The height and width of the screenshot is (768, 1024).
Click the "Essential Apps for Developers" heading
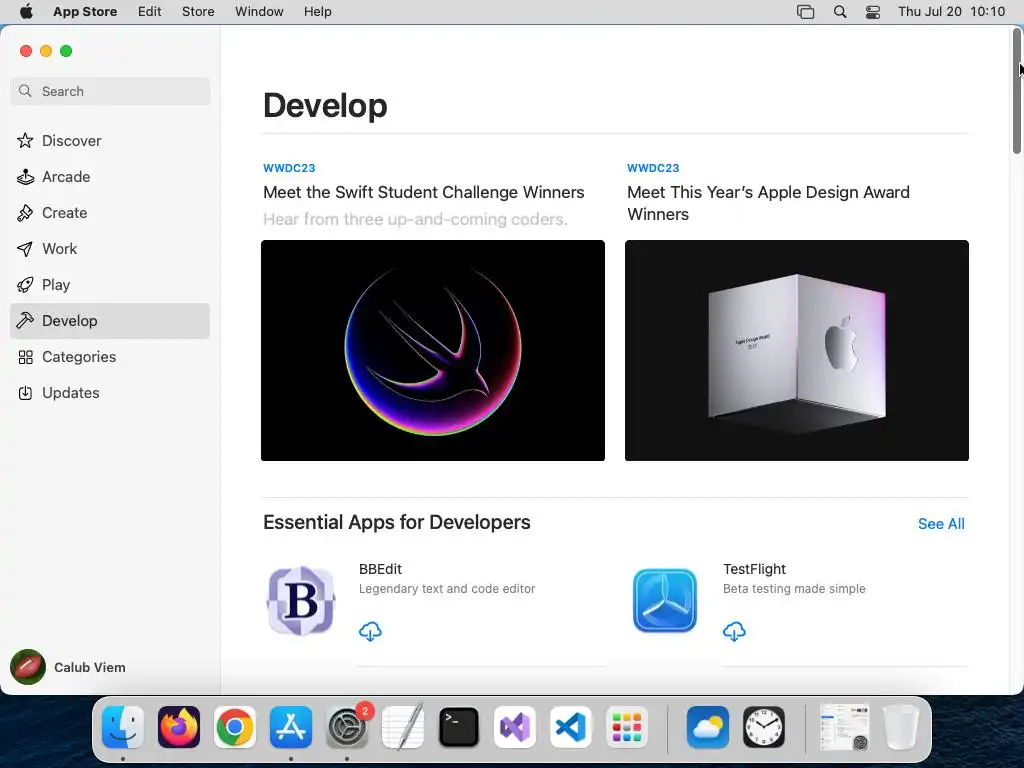pyautogui.click(x=396, y=522)
